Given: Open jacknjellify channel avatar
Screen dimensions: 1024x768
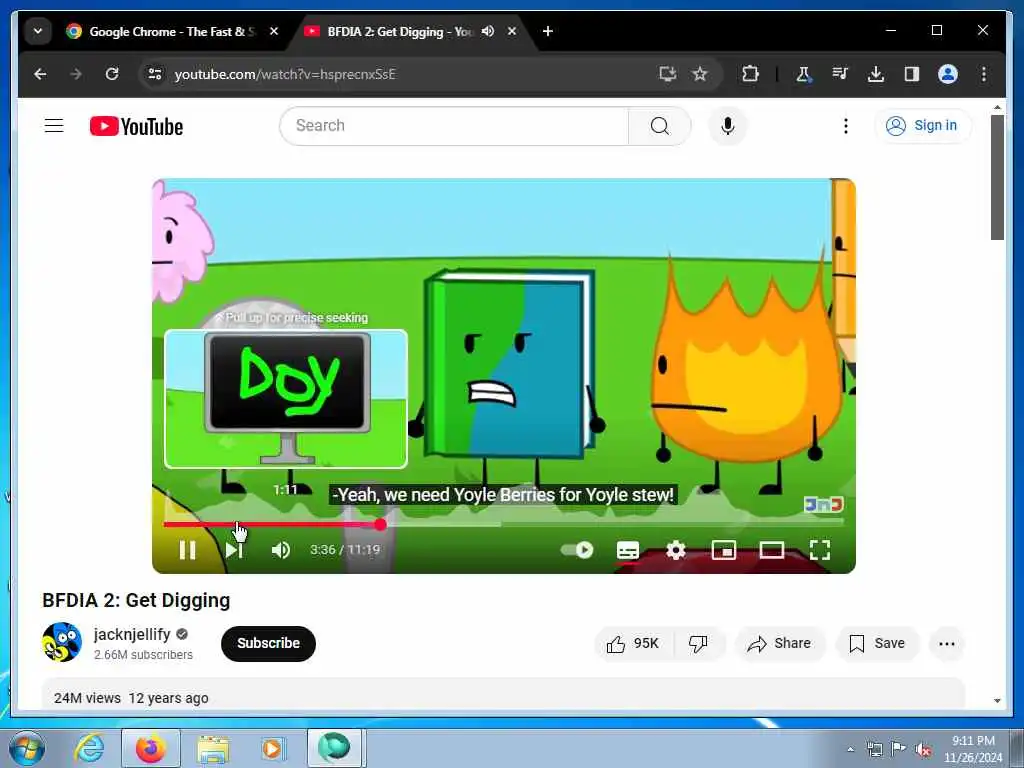Looking at the screenshot, I should 62,642.
